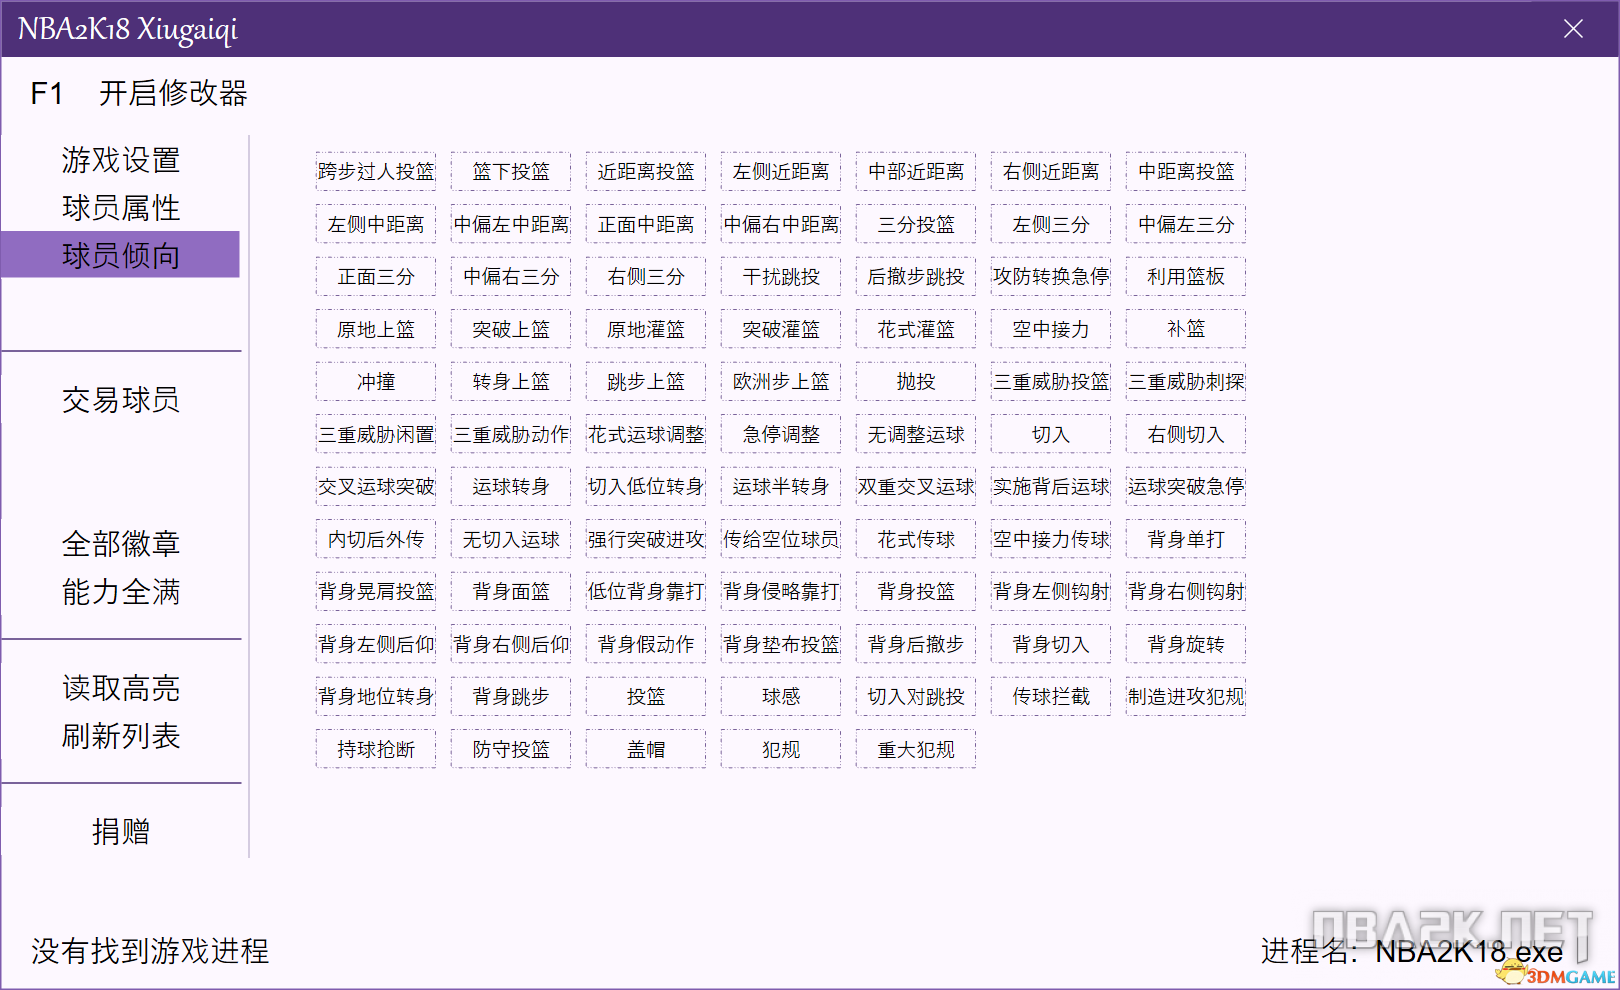
Task: Select the 右侧切入 tendency
Action: [1186, 434]
